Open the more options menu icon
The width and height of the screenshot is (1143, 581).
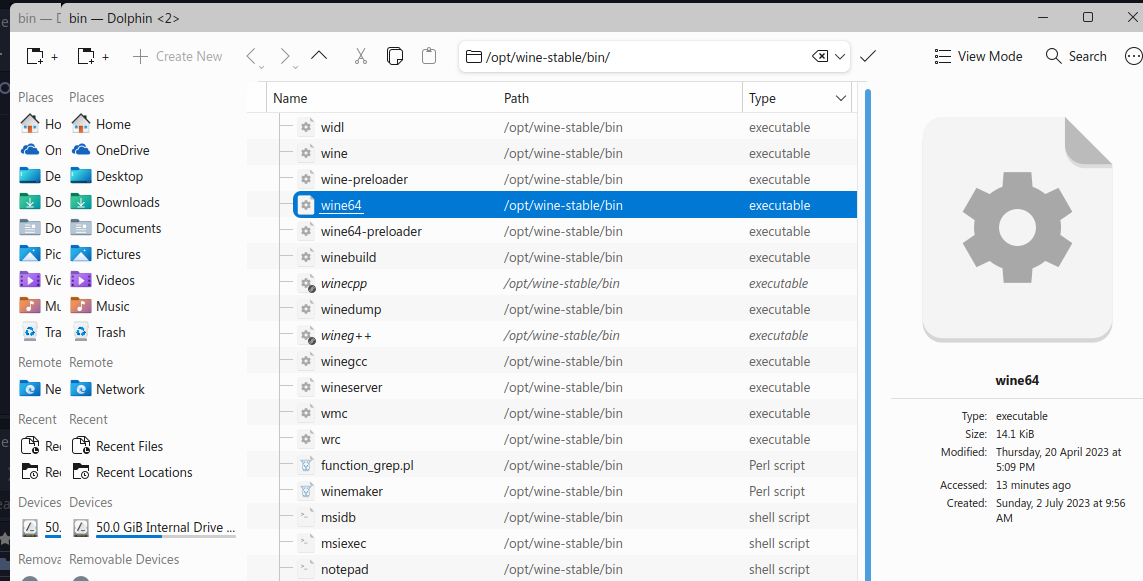(x=1134, y=56)
